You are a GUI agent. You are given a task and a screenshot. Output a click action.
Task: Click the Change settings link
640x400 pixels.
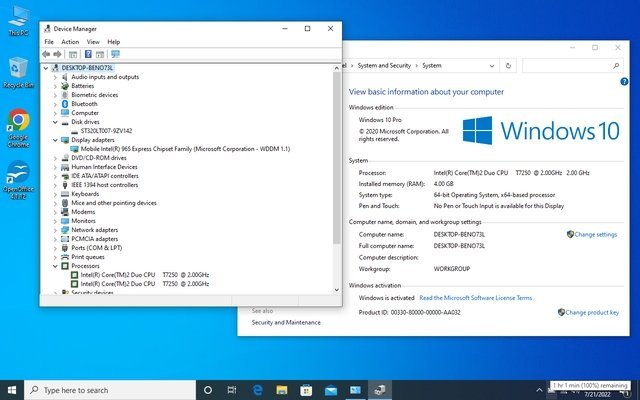(x=596, y=234)
